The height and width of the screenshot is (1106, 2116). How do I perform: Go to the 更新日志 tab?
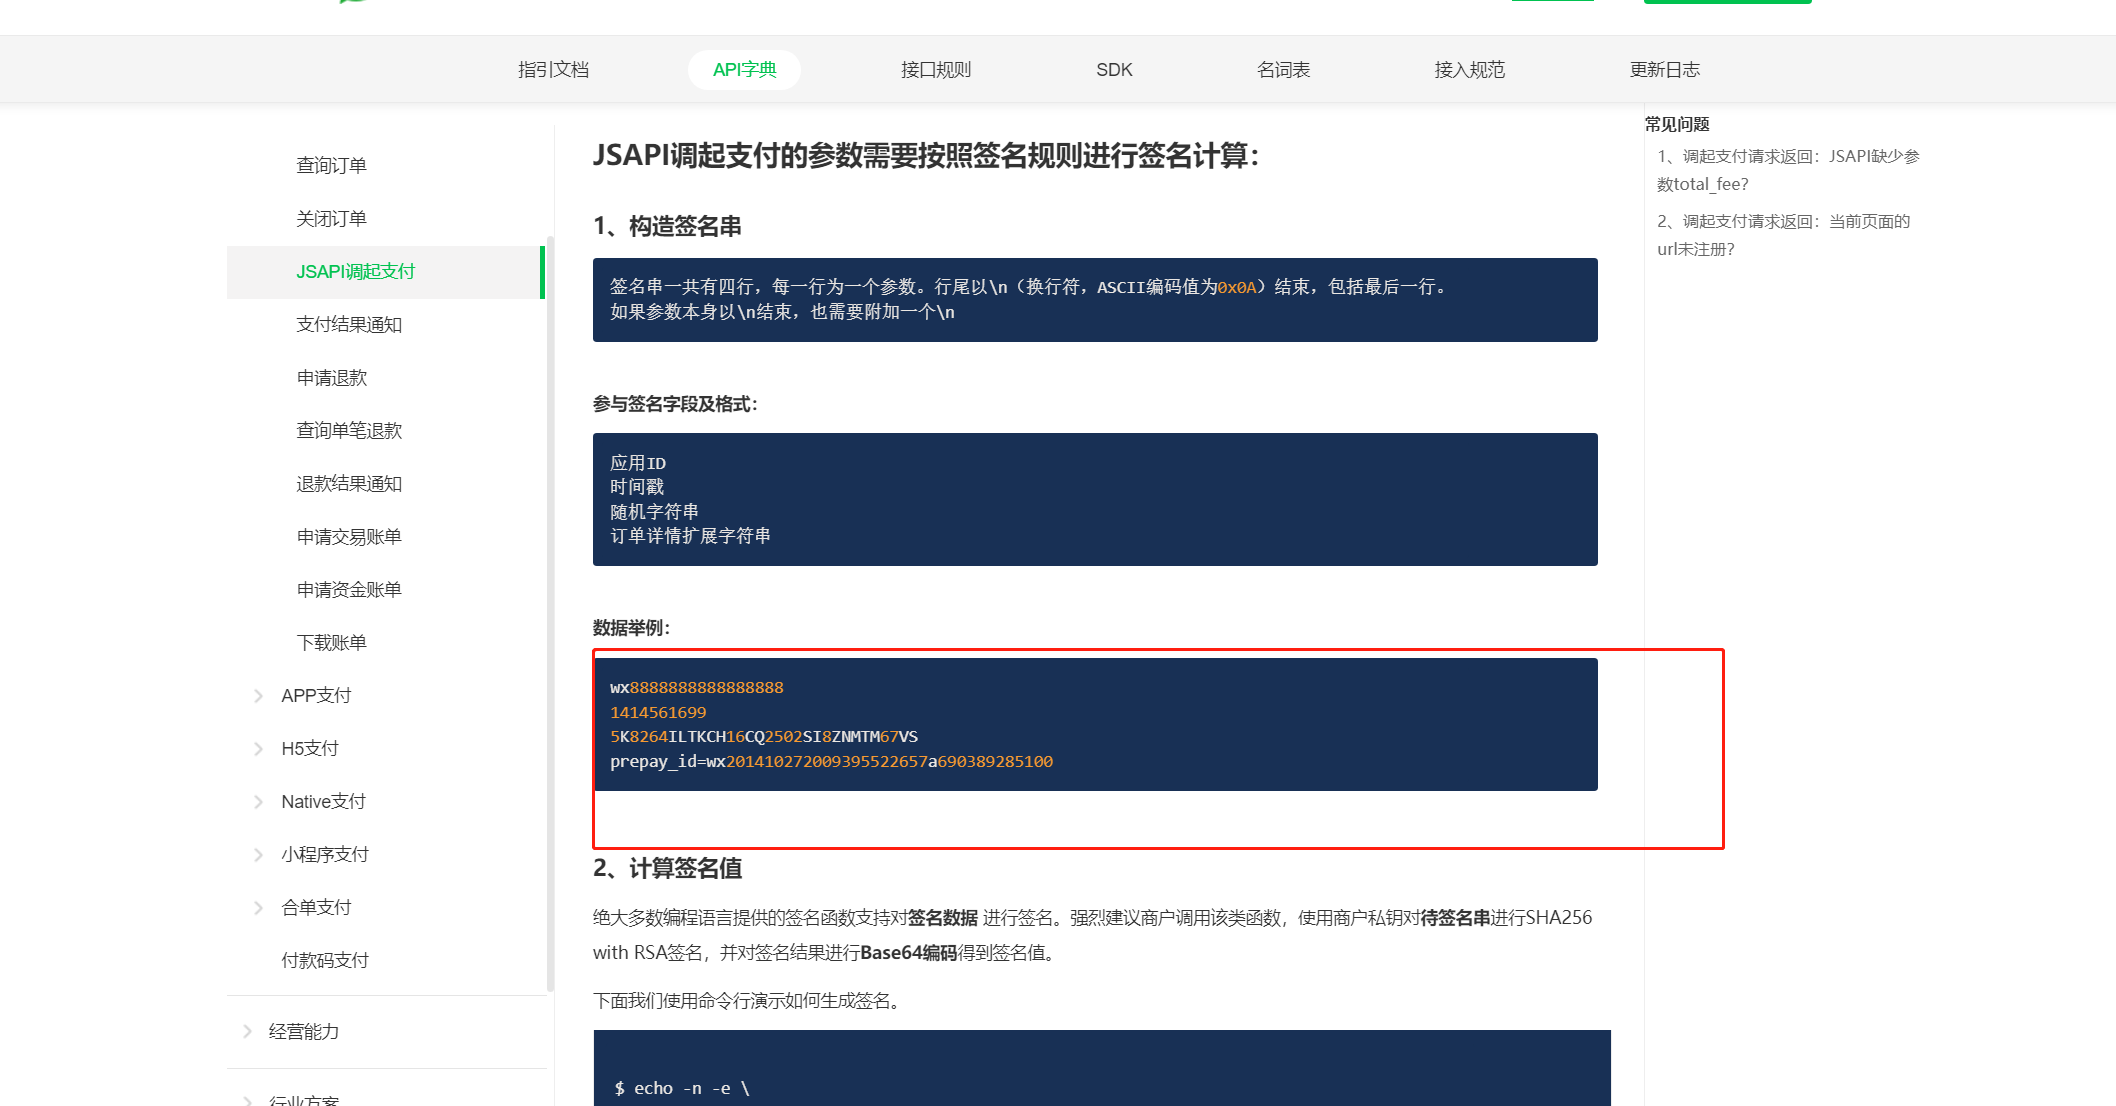(1664, 70)
